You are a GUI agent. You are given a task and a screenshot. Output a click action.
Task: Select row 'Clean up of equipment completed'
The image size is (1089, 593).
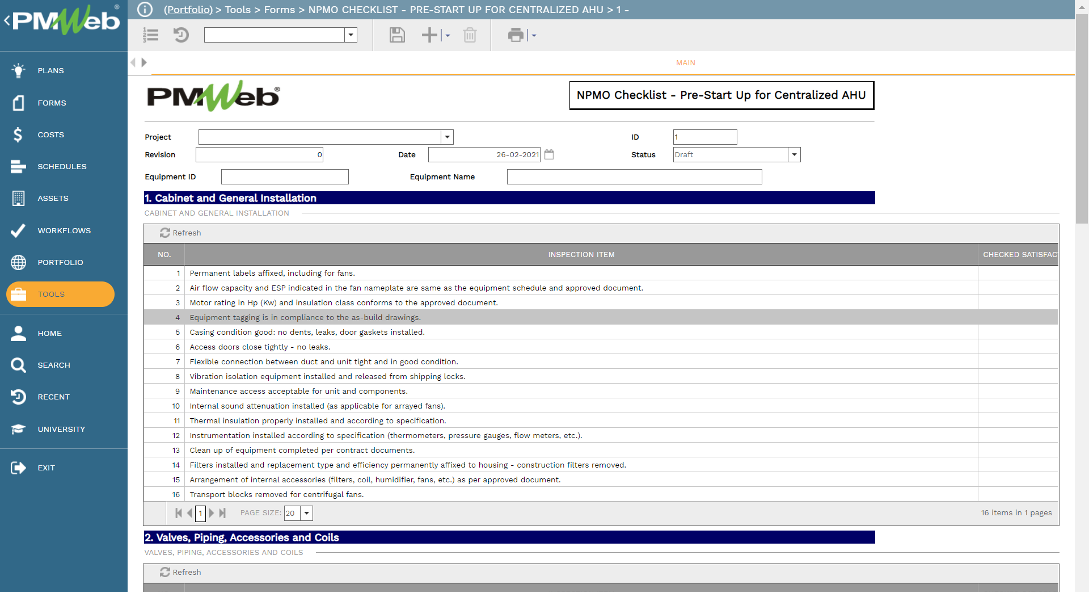point(601,451)
